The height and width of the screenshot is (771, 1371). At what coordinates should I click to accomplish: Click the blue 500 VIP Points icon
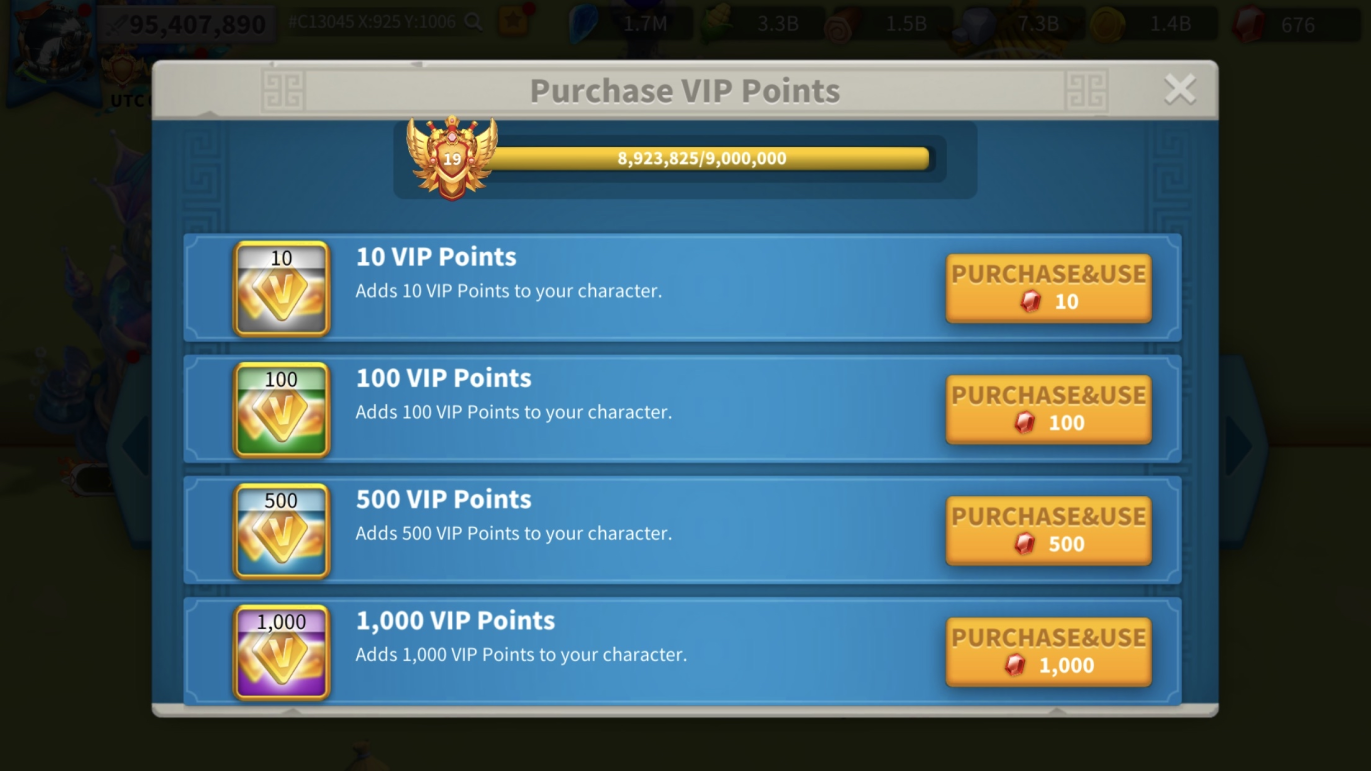tap(282, 530)
